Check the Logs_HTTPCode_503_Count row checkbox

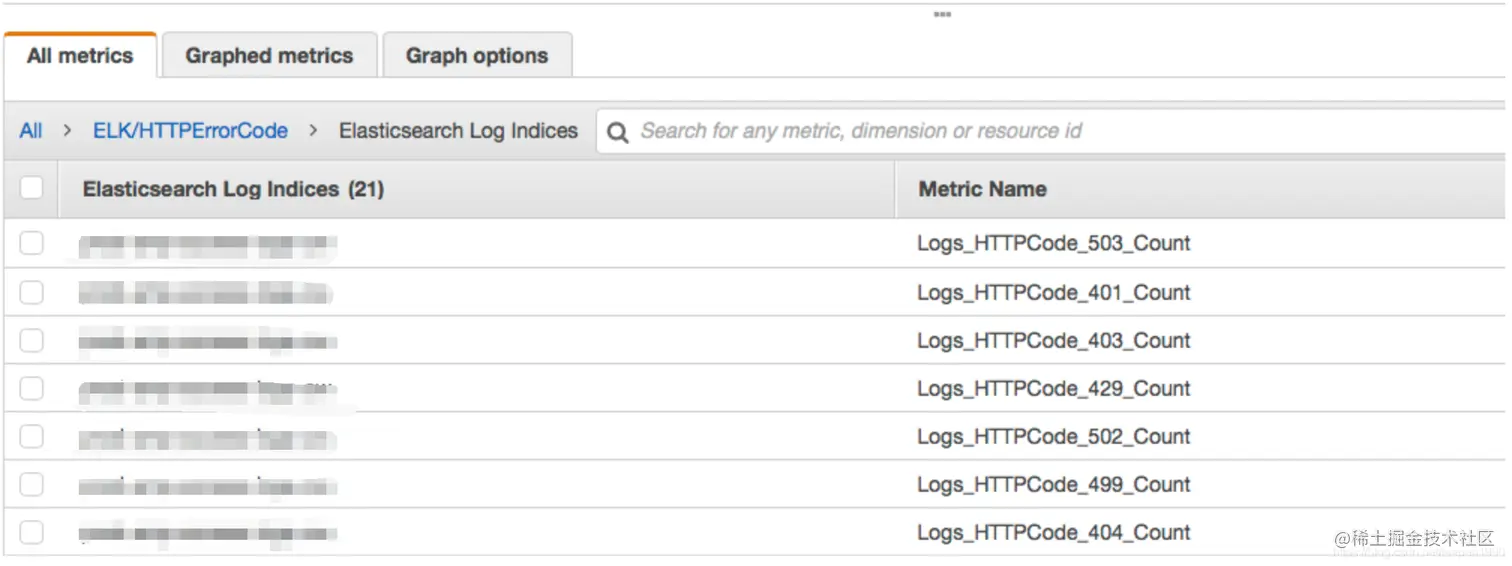tap(32, 243)
